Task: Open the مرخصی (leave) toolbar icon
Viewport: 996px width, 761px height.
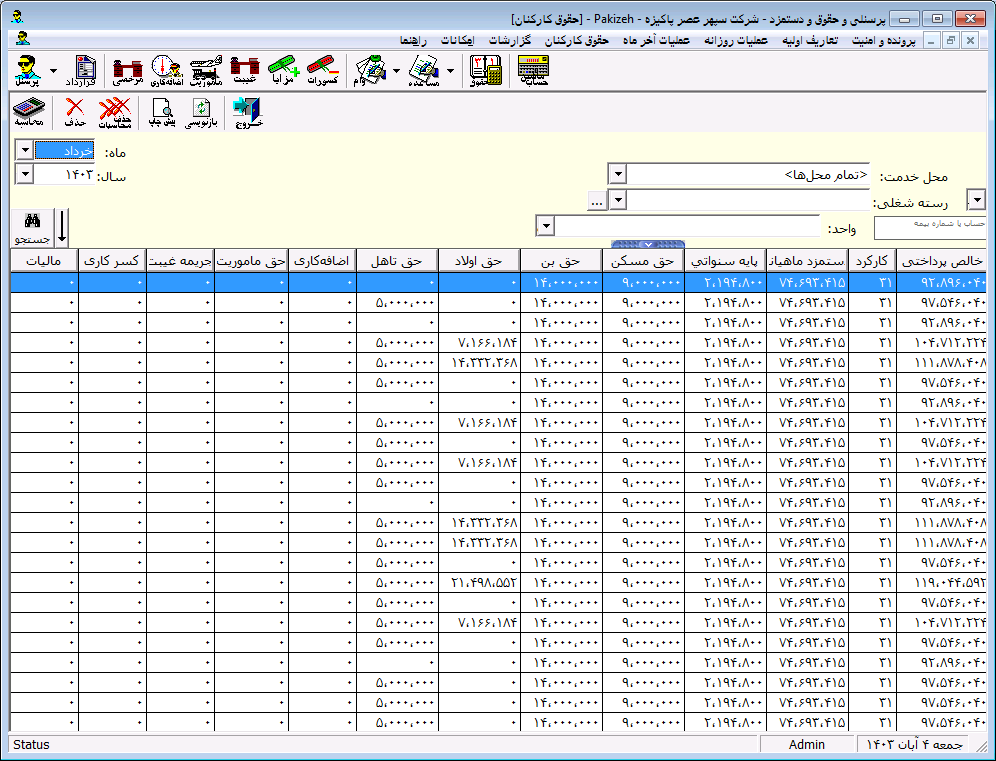Action: tap(128, 71)
